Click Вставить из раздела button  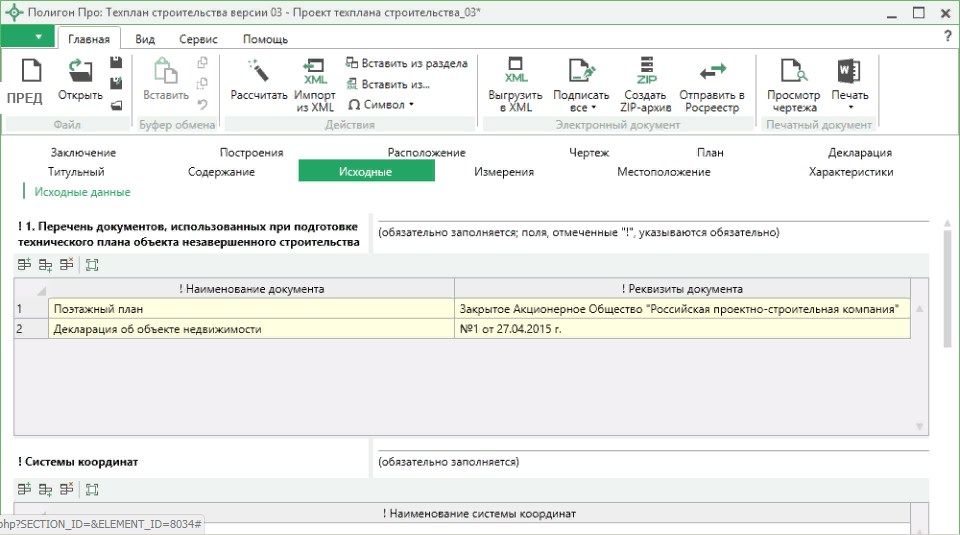point(406,63)
